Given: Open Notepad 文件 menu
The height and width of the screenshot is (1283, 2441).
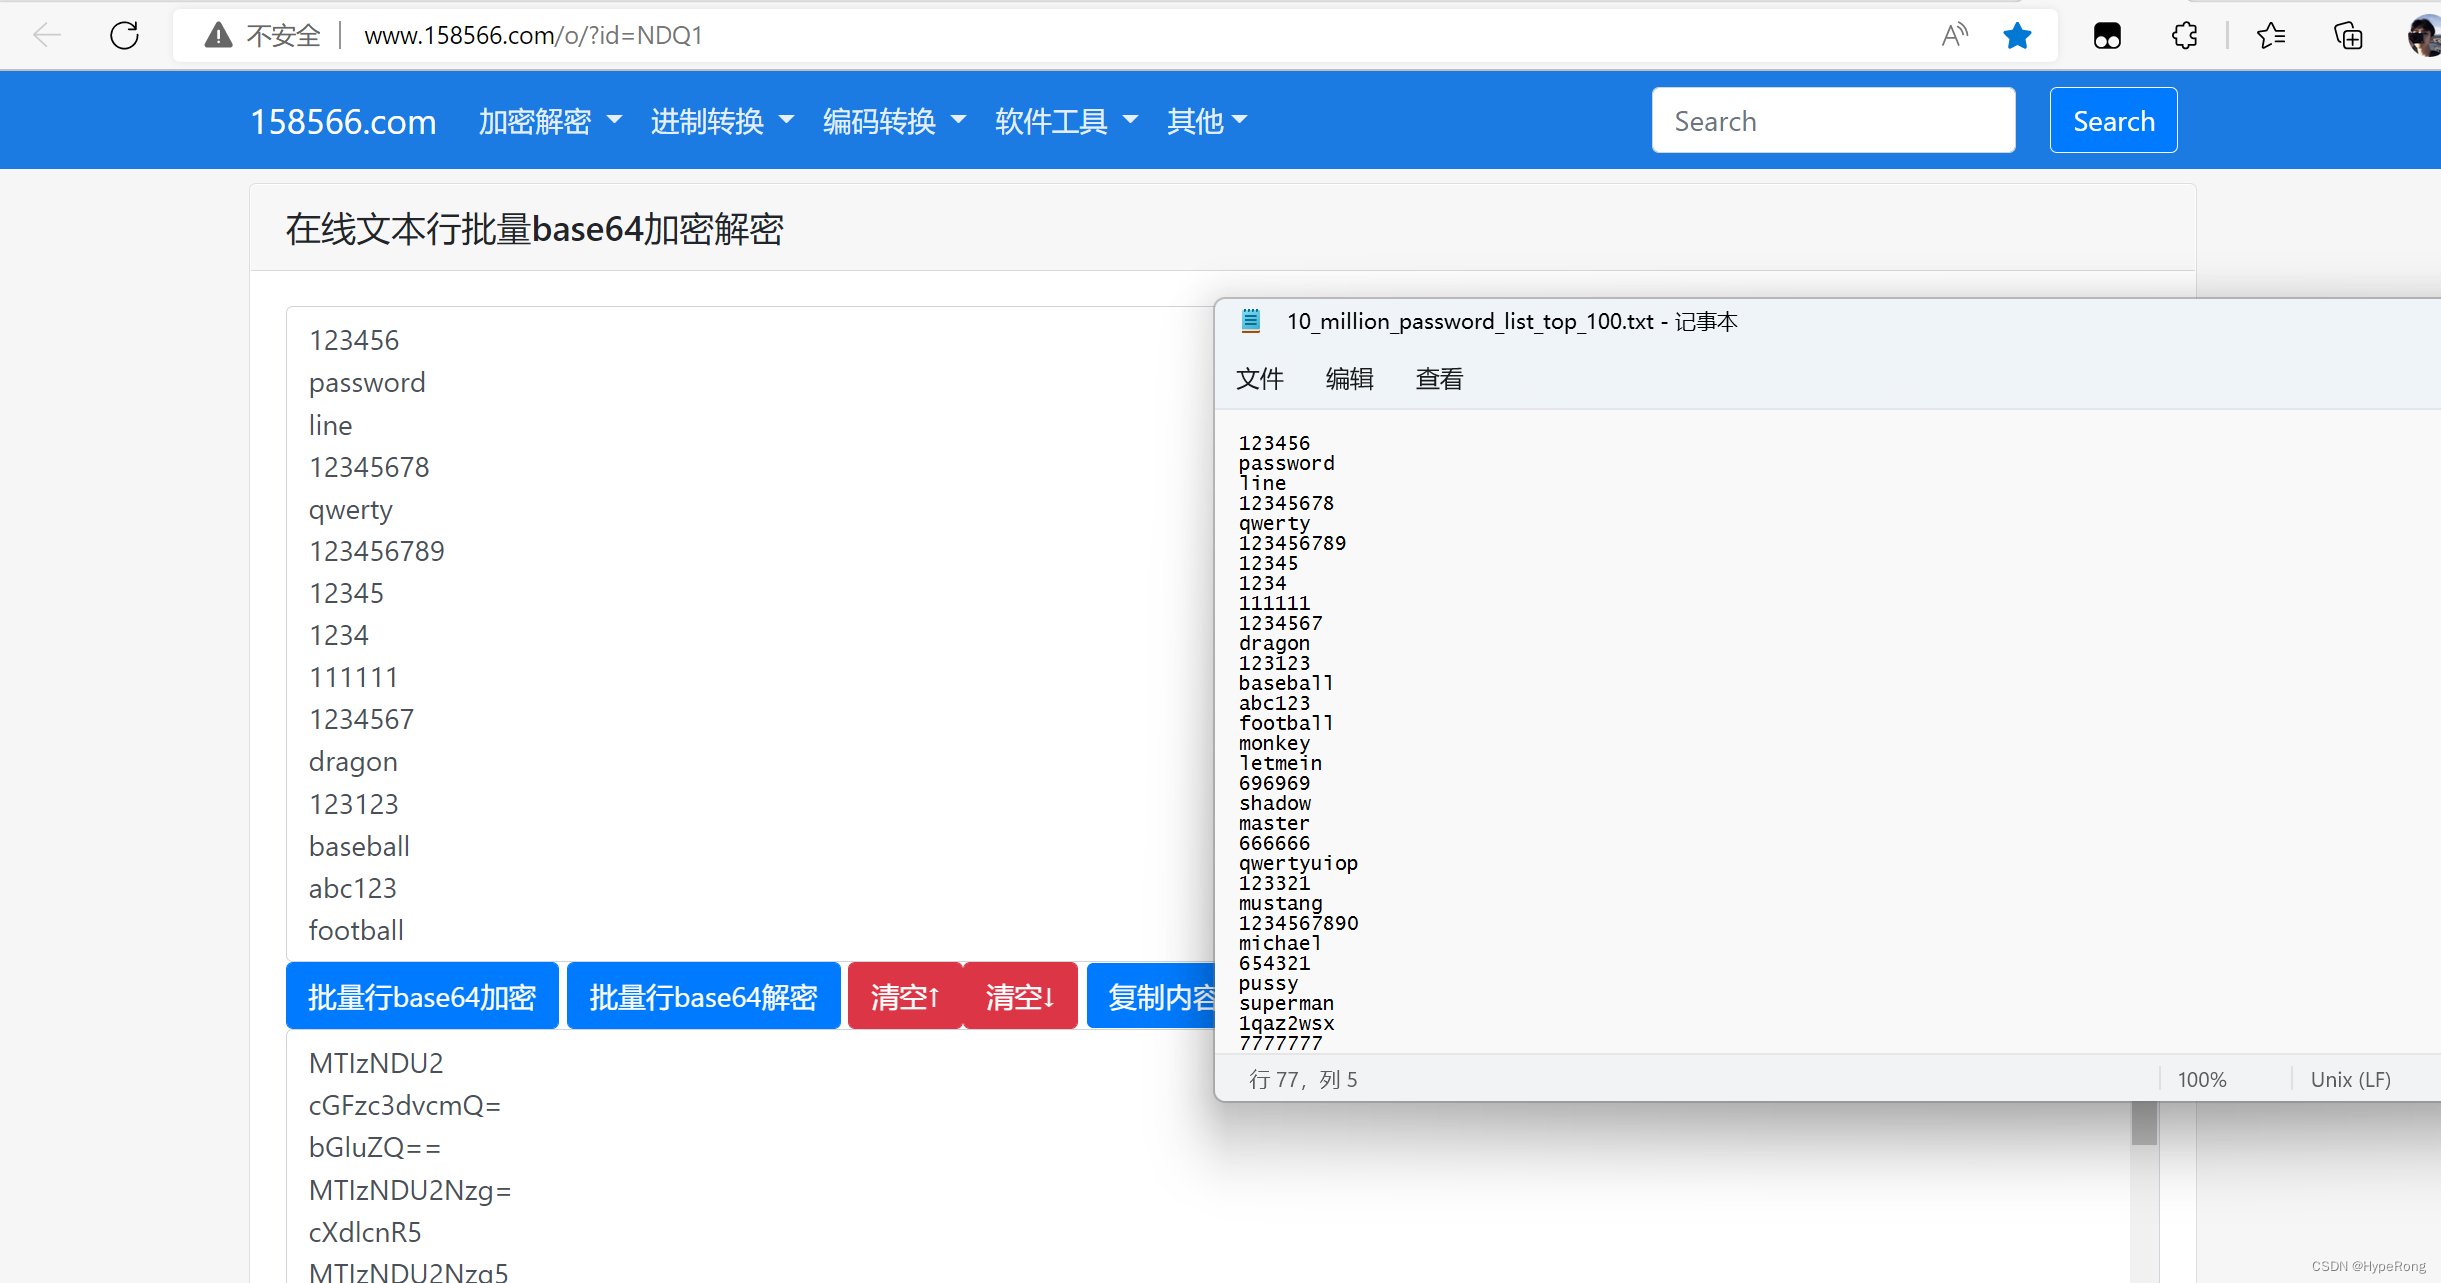Looking at the screenshot, I should (x=1259, y=379).
